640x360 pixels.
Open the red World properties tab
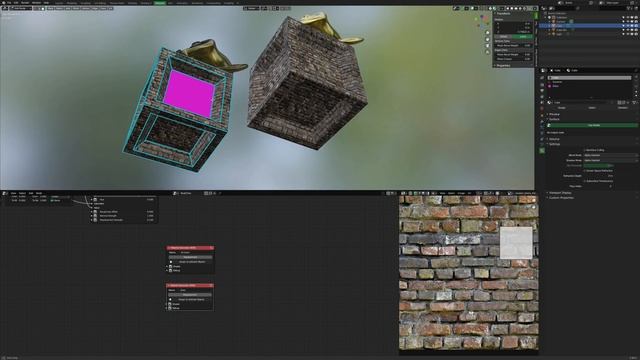tap(542, 108)
